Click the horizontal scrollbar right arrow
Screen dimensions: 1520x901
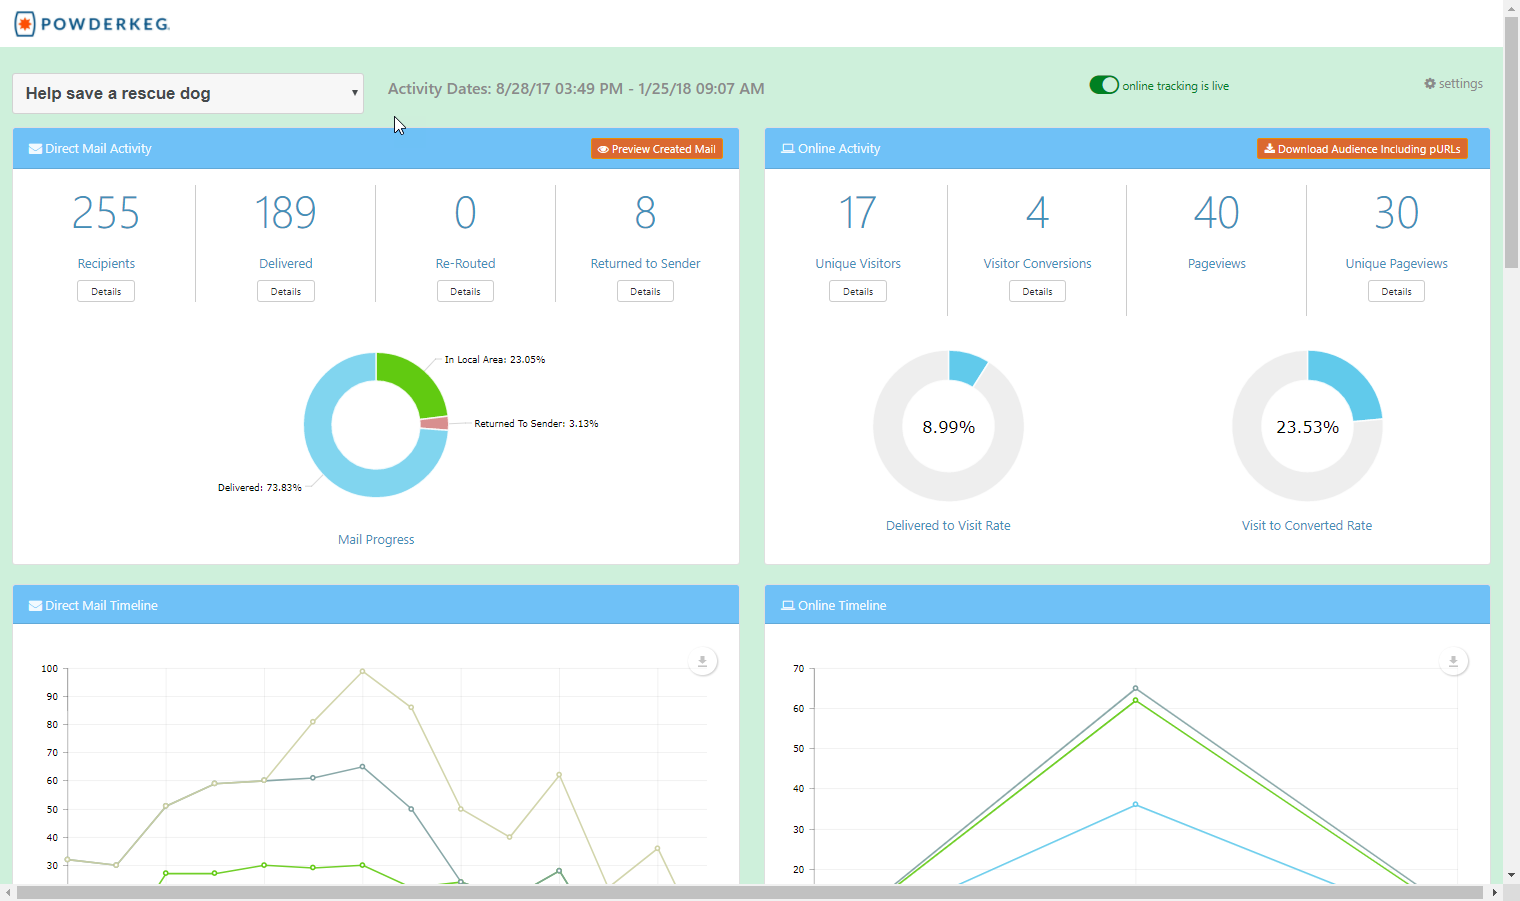pos(1495,892)
